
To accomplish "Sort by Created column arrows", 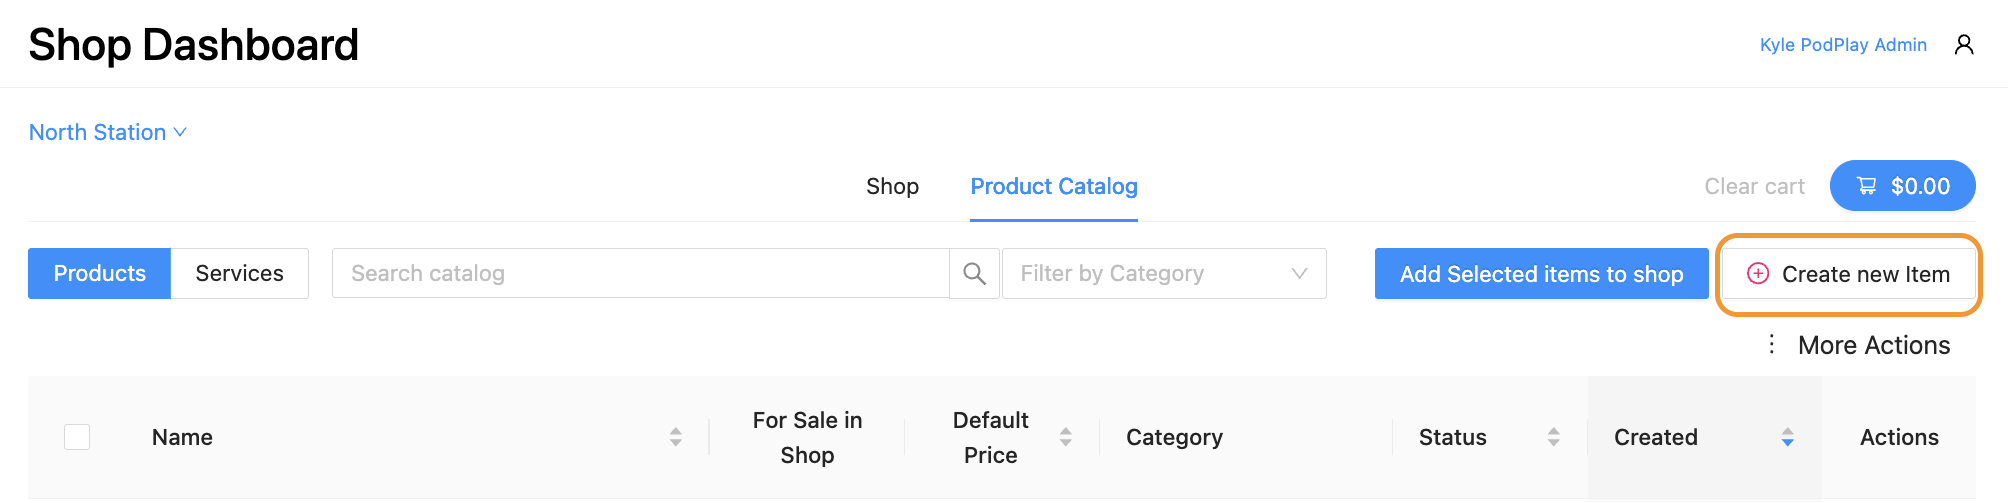I will pyautogui.click(x=1787, y=437).
